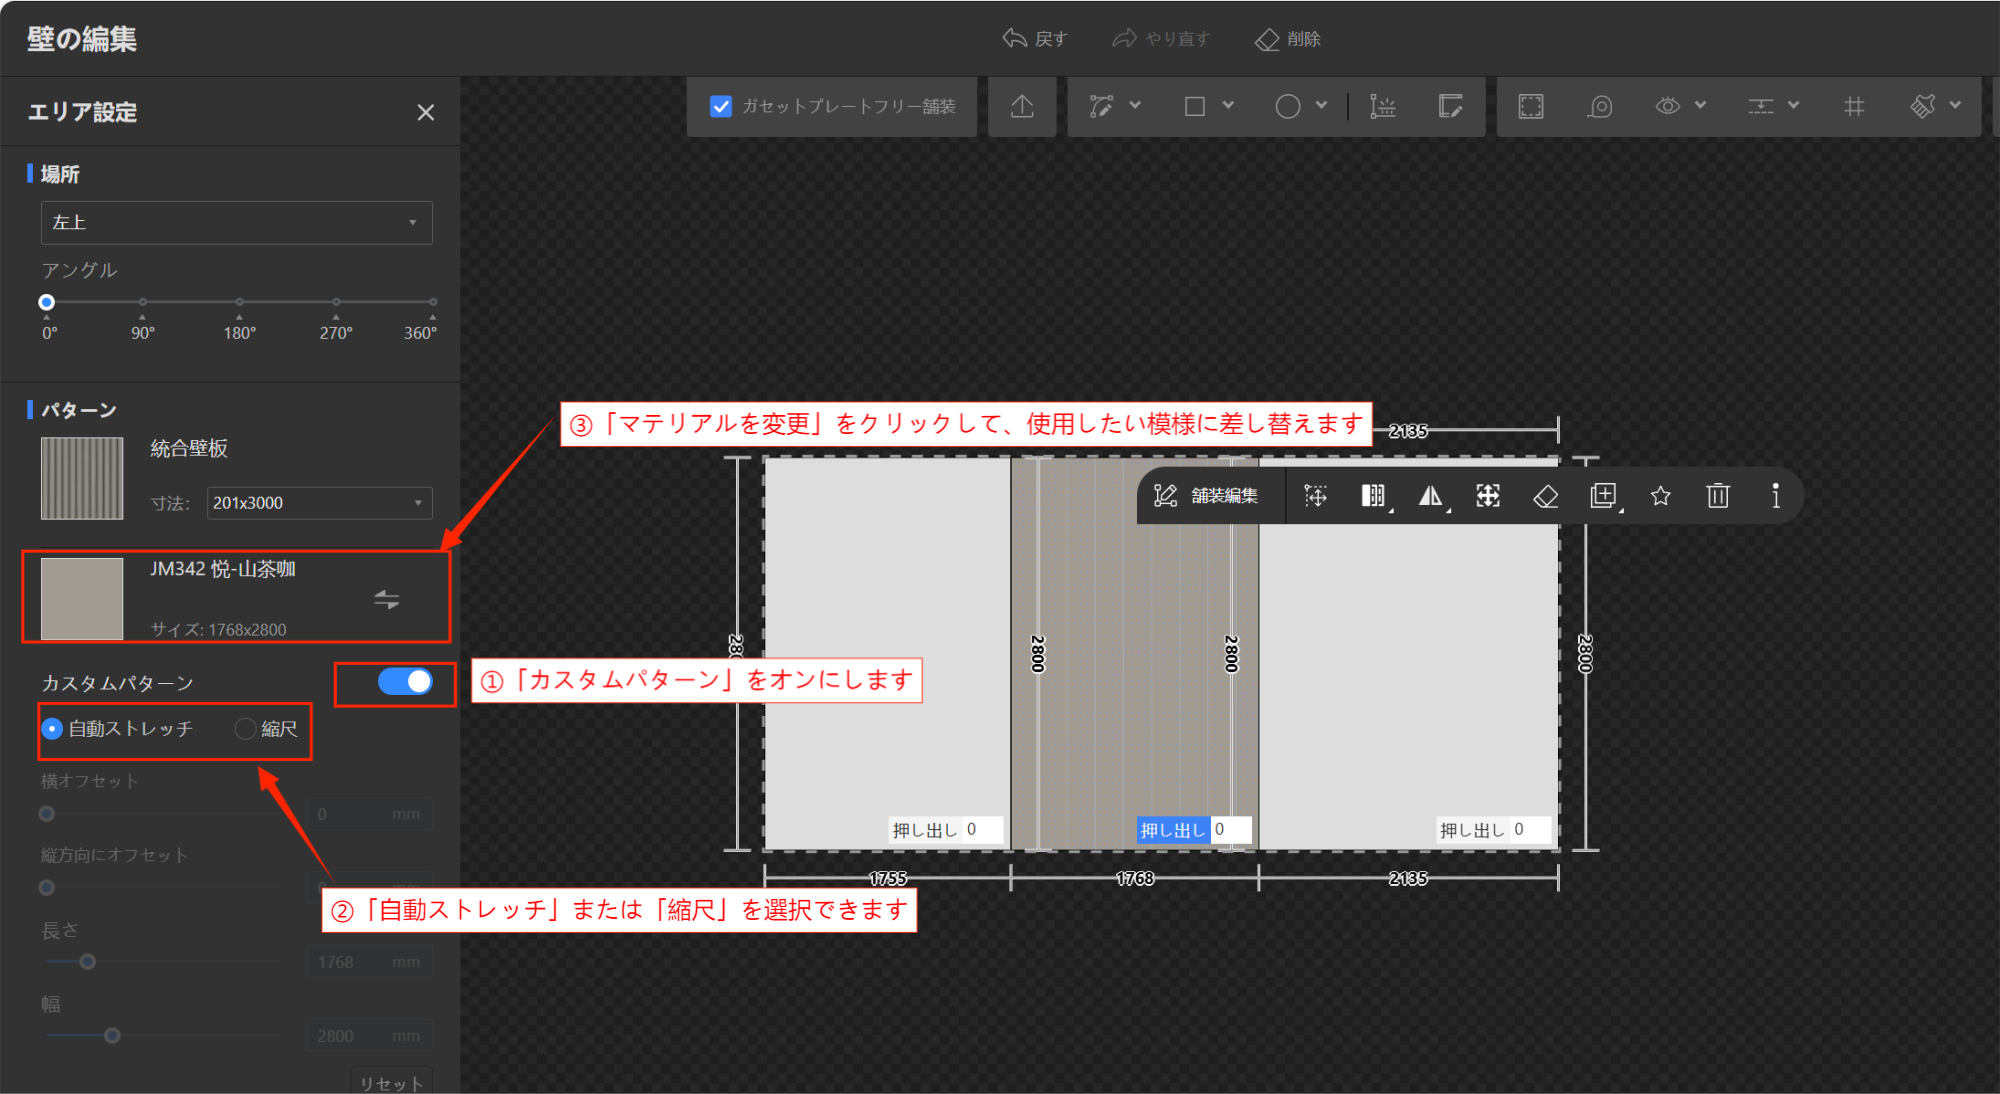The height and width of the screenshot is (1094, 2000).
Task: Click the highlighted blue 押し出し value field
Action: click(1230, 829)
